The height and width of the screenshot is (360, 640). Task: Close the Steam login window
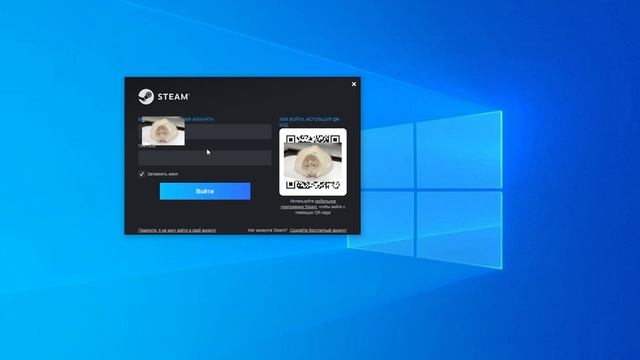coord(354,84)
